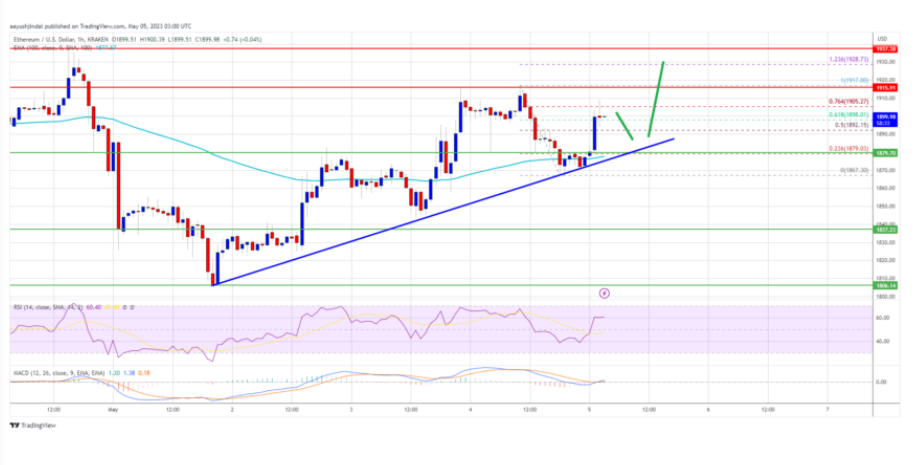Click the "May" date on time axis

113,410
